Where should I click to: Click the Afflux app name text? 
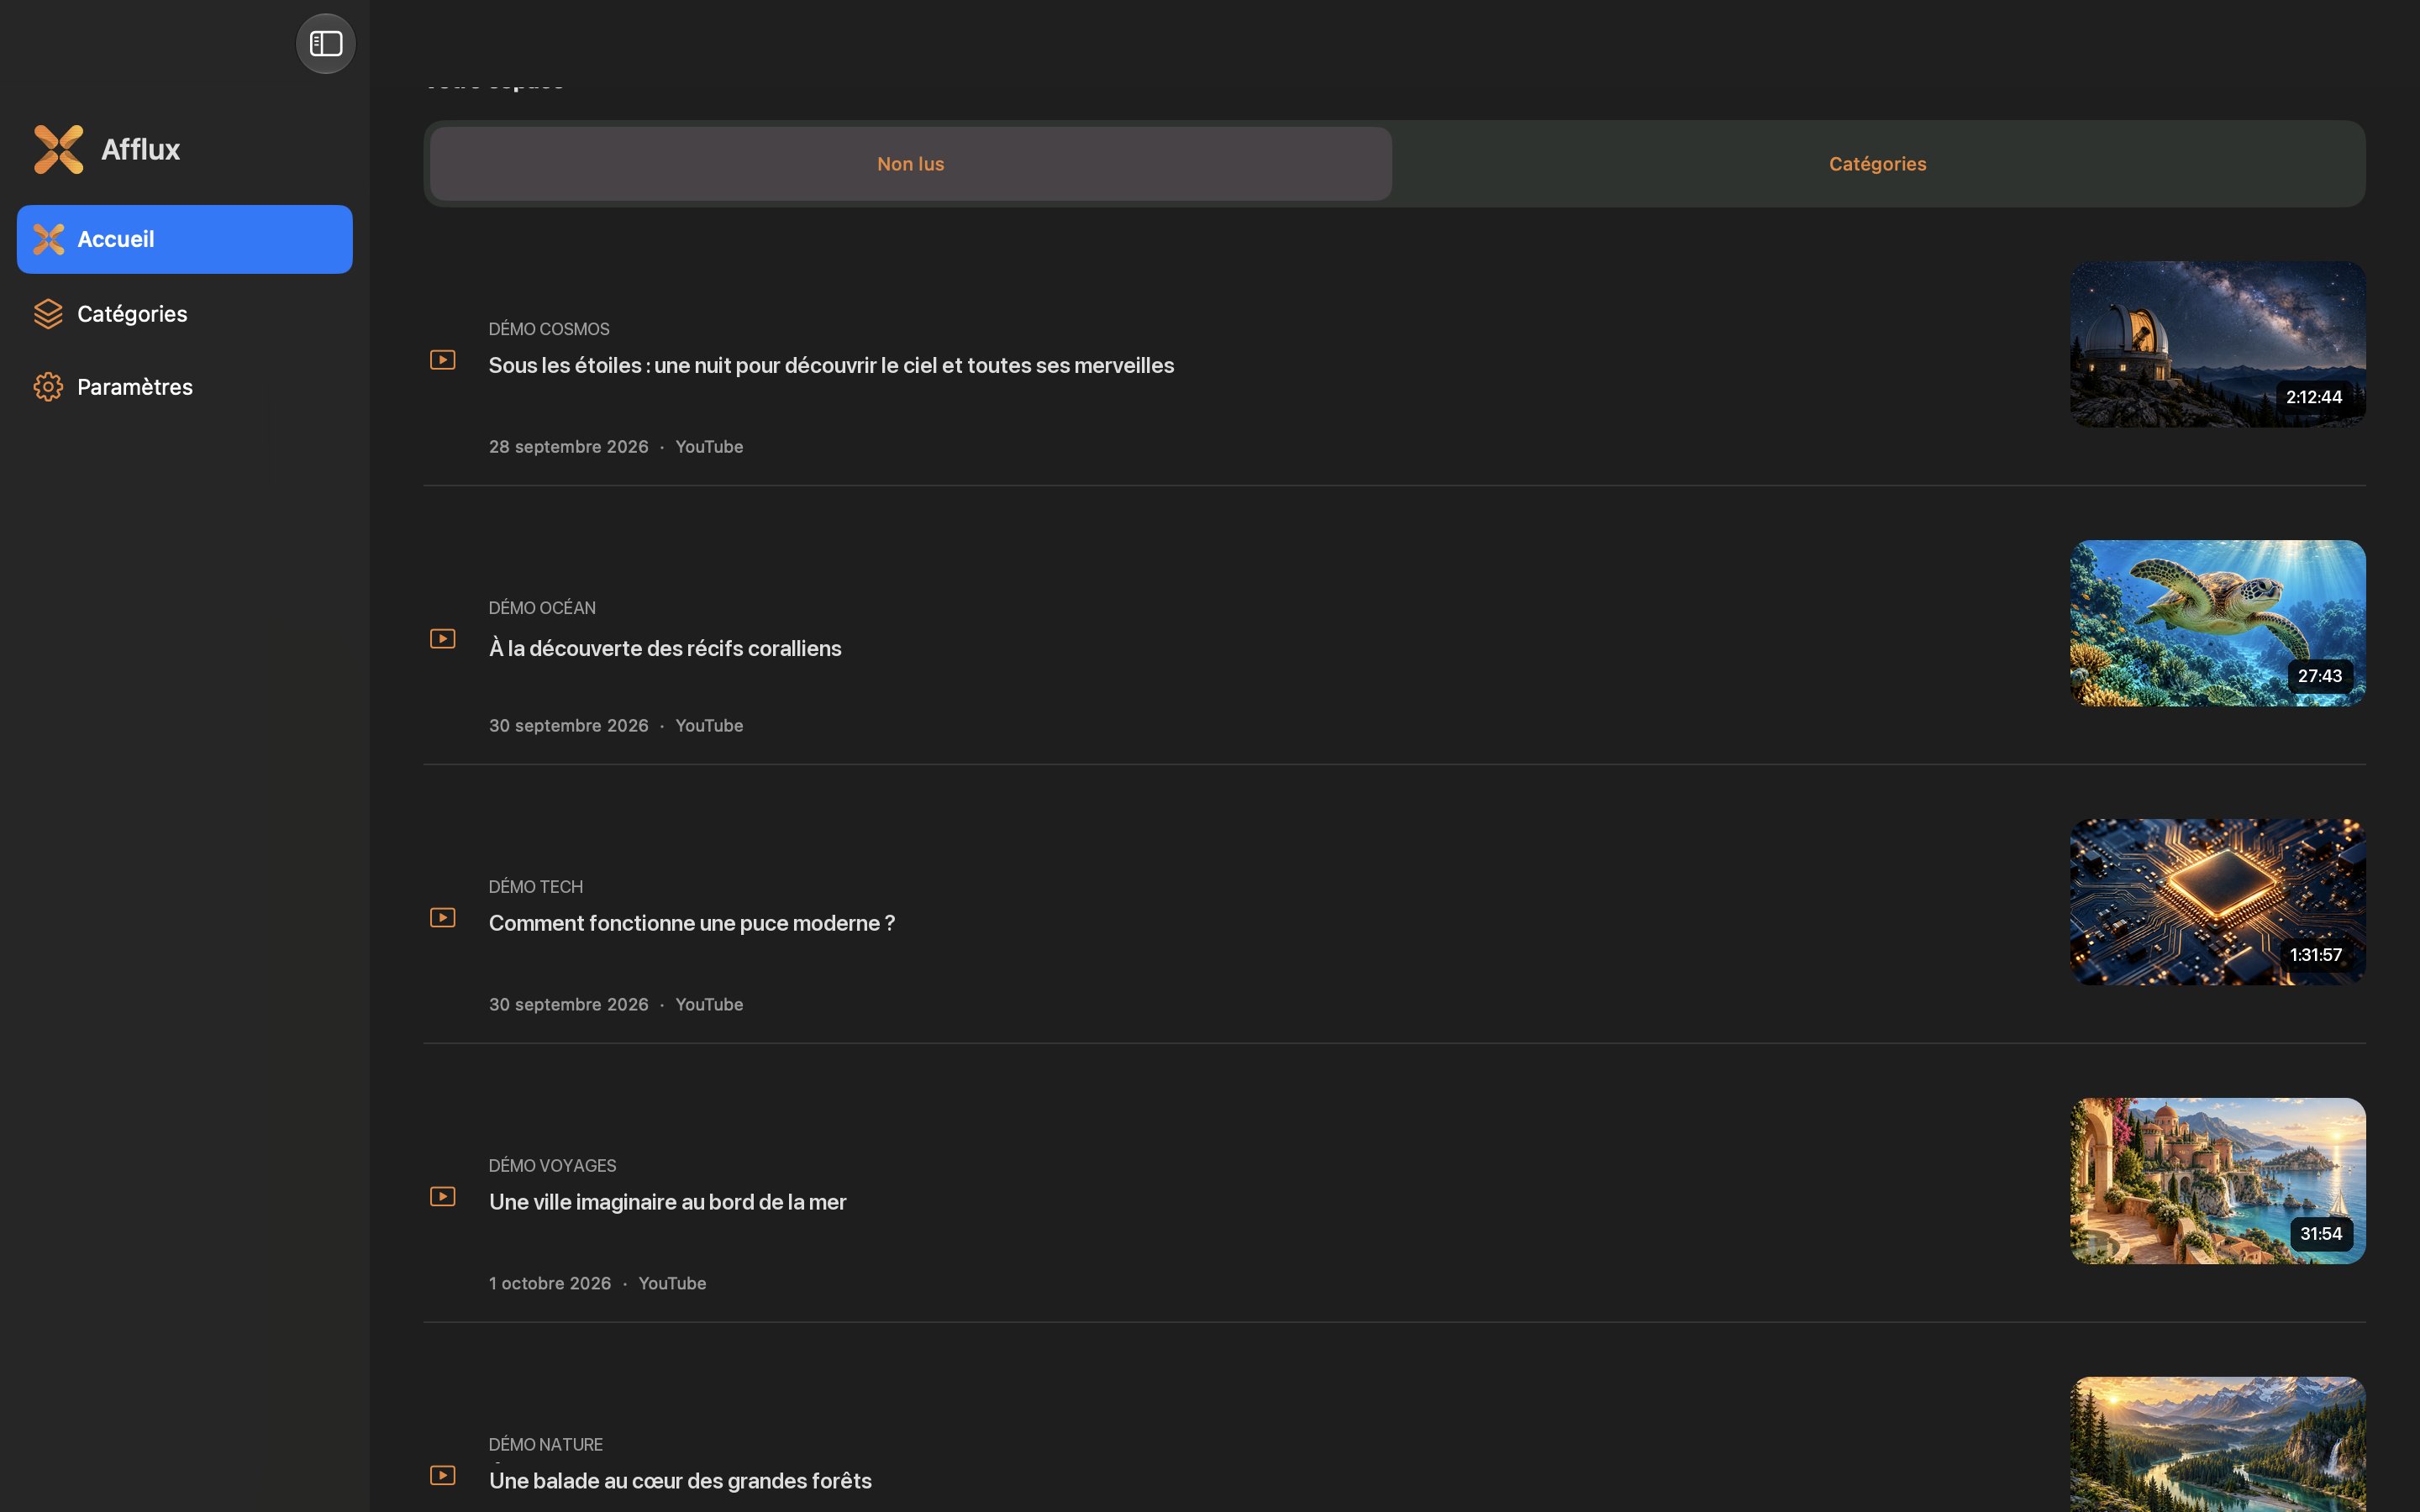point(141,150)
